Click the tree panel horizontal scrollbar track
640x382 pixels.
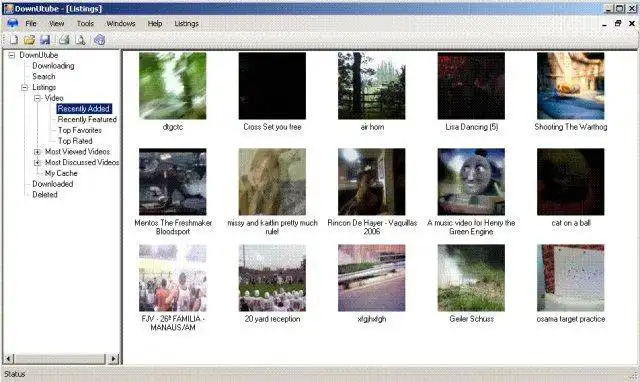point(61,359)
